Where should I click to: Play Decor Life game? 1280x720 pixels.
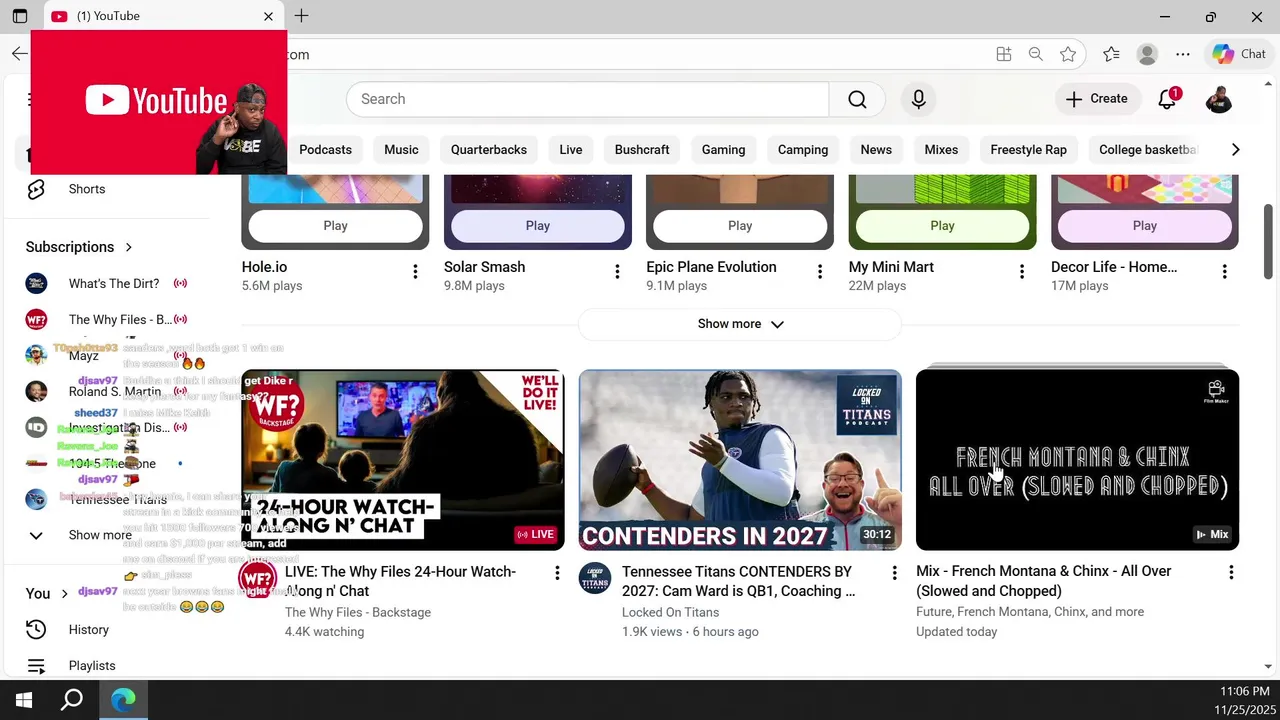coord(1145,226)
